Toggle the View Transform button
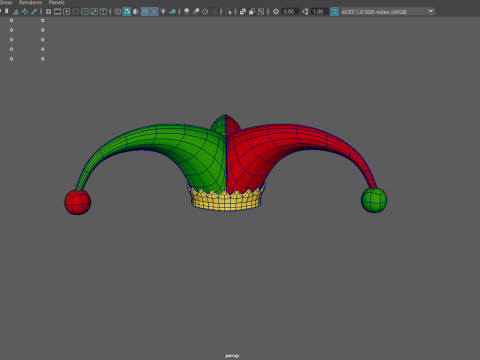Image resolution: width=480 pixels, height=360 pixels. 334,12
